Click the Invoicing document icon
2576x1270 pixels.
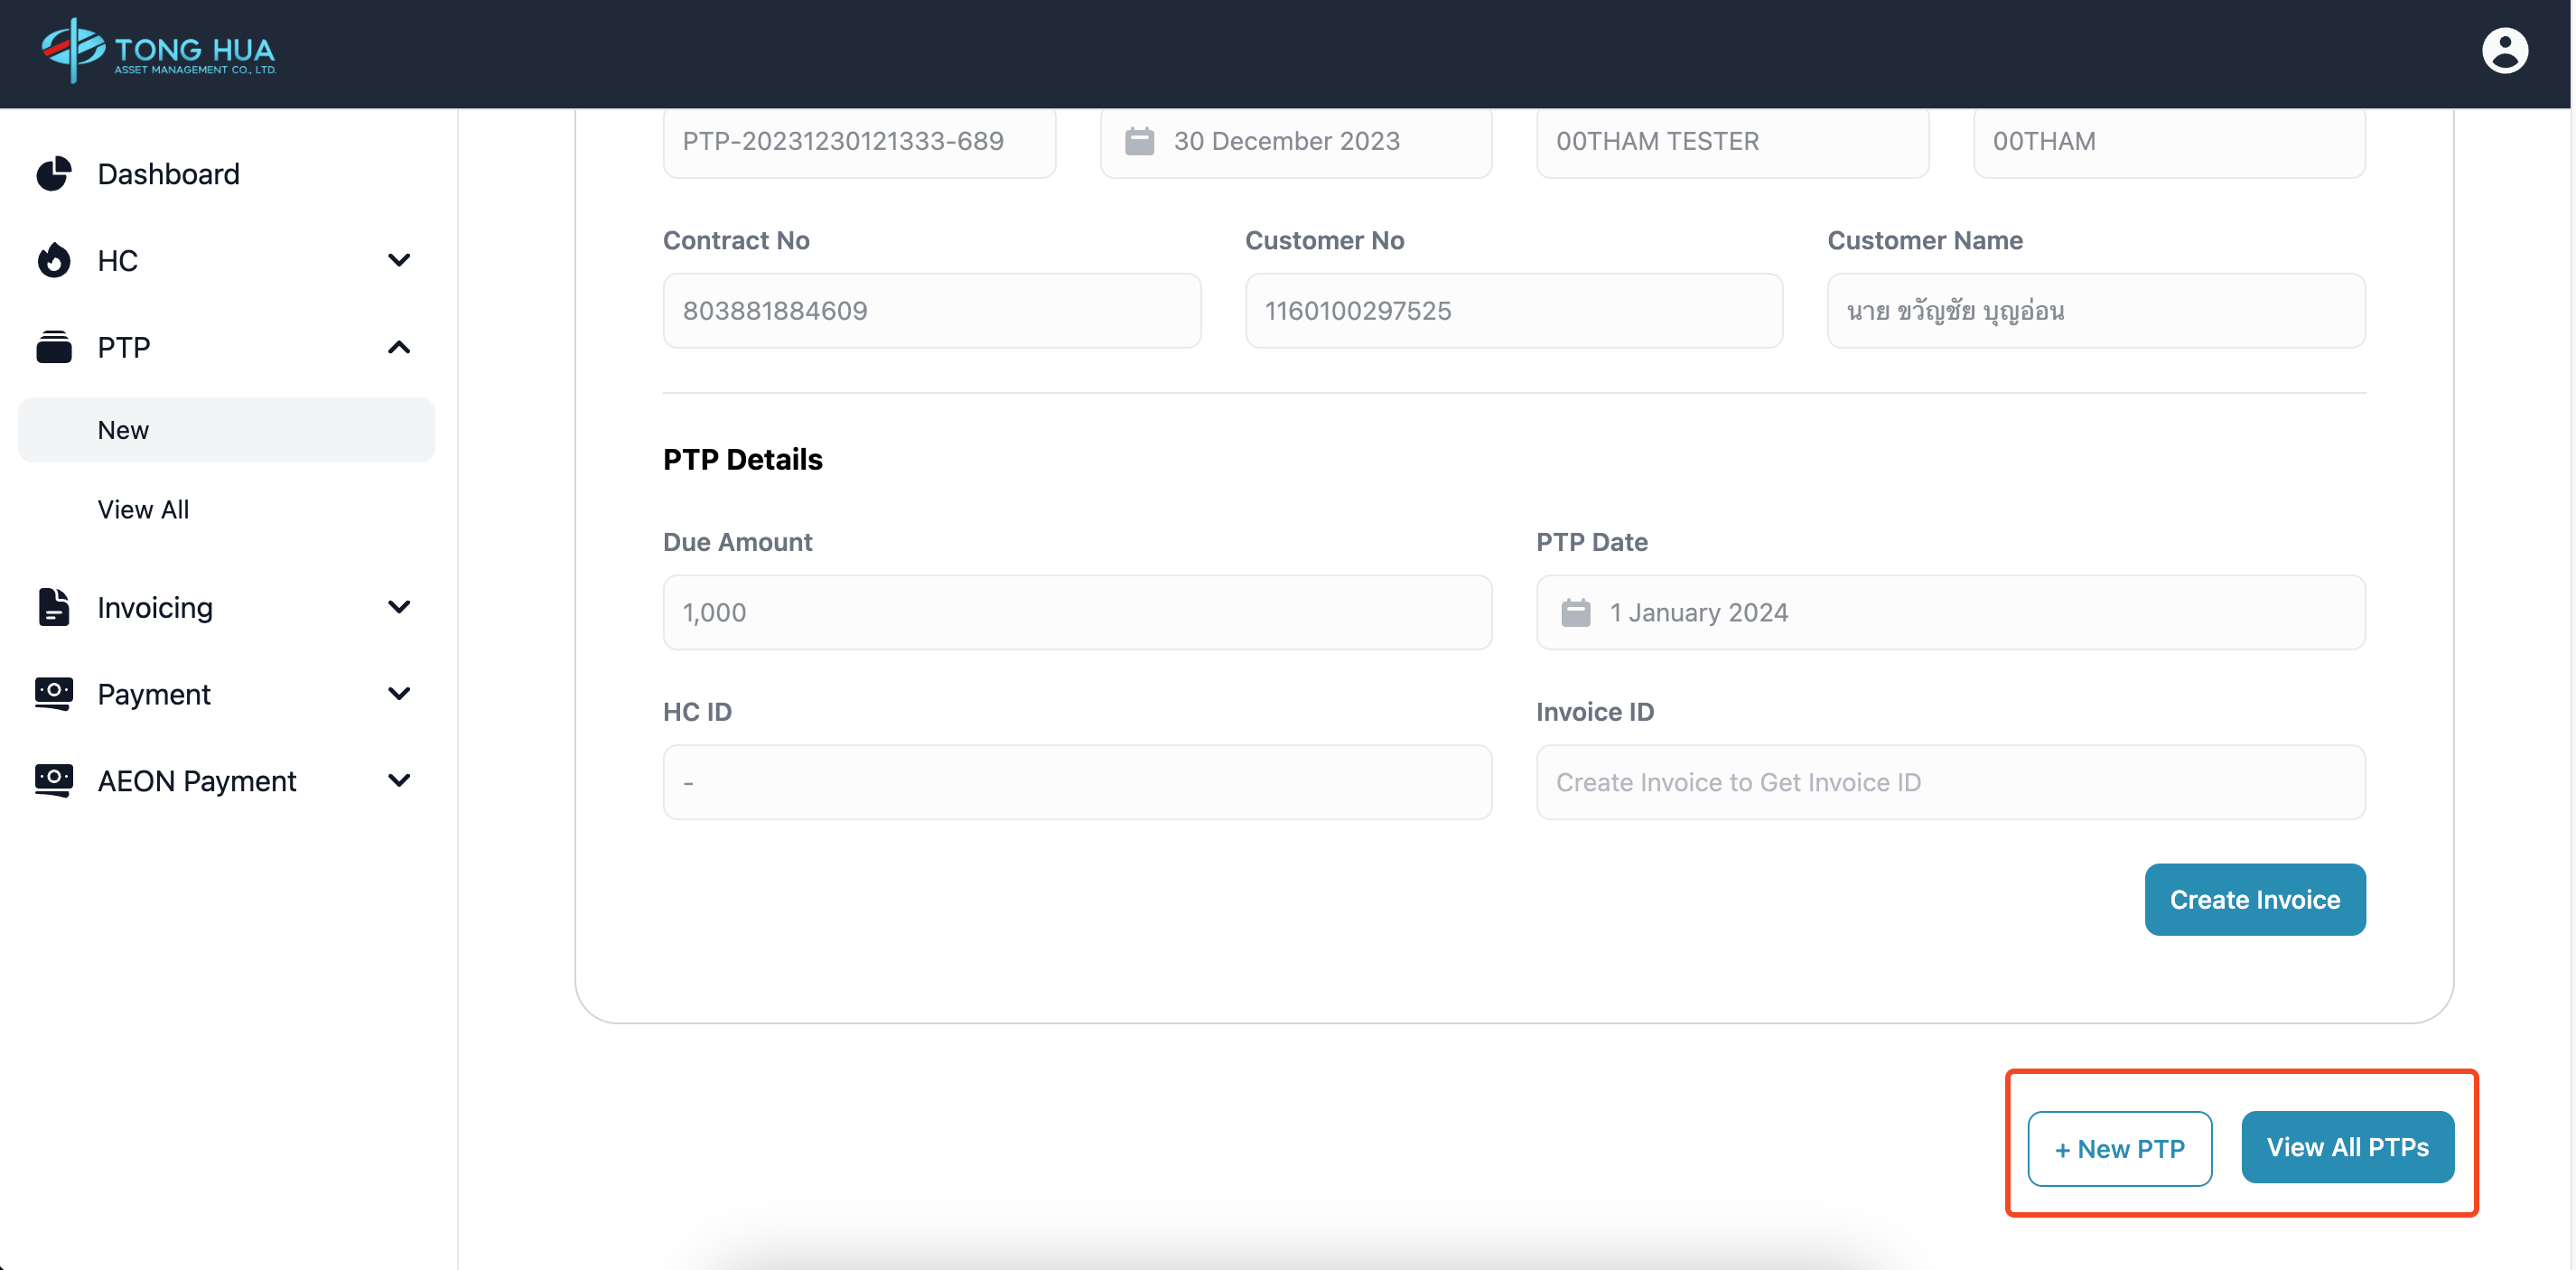click(x=54, y=607)
